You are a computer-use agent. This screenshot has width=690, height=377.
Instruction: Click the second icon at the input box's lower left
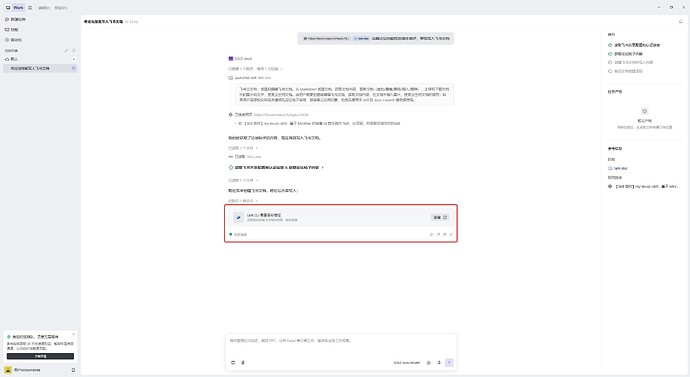(243, 362)
